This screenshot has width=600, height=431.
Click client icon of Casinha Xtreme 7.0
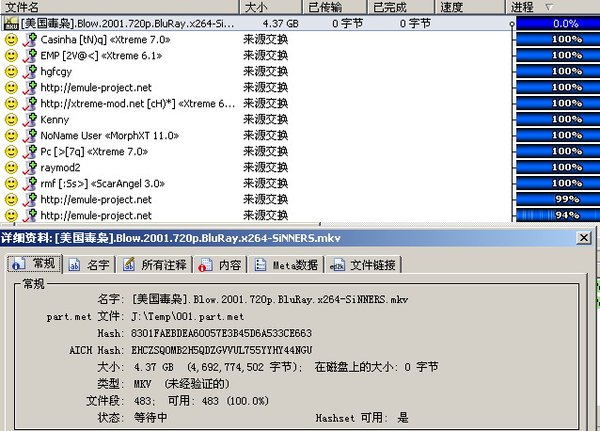30,40
